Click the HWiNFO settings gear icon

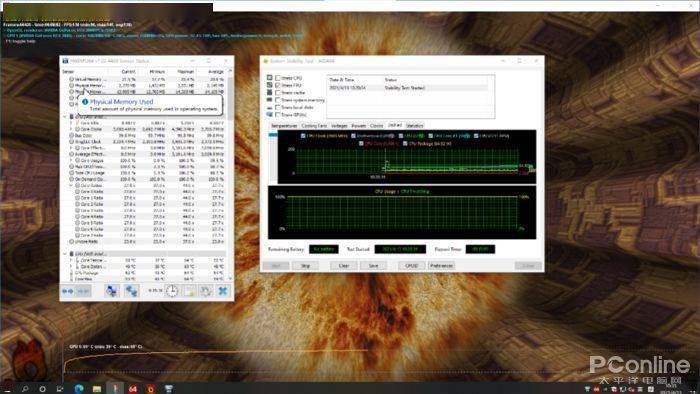pos(206,291)
